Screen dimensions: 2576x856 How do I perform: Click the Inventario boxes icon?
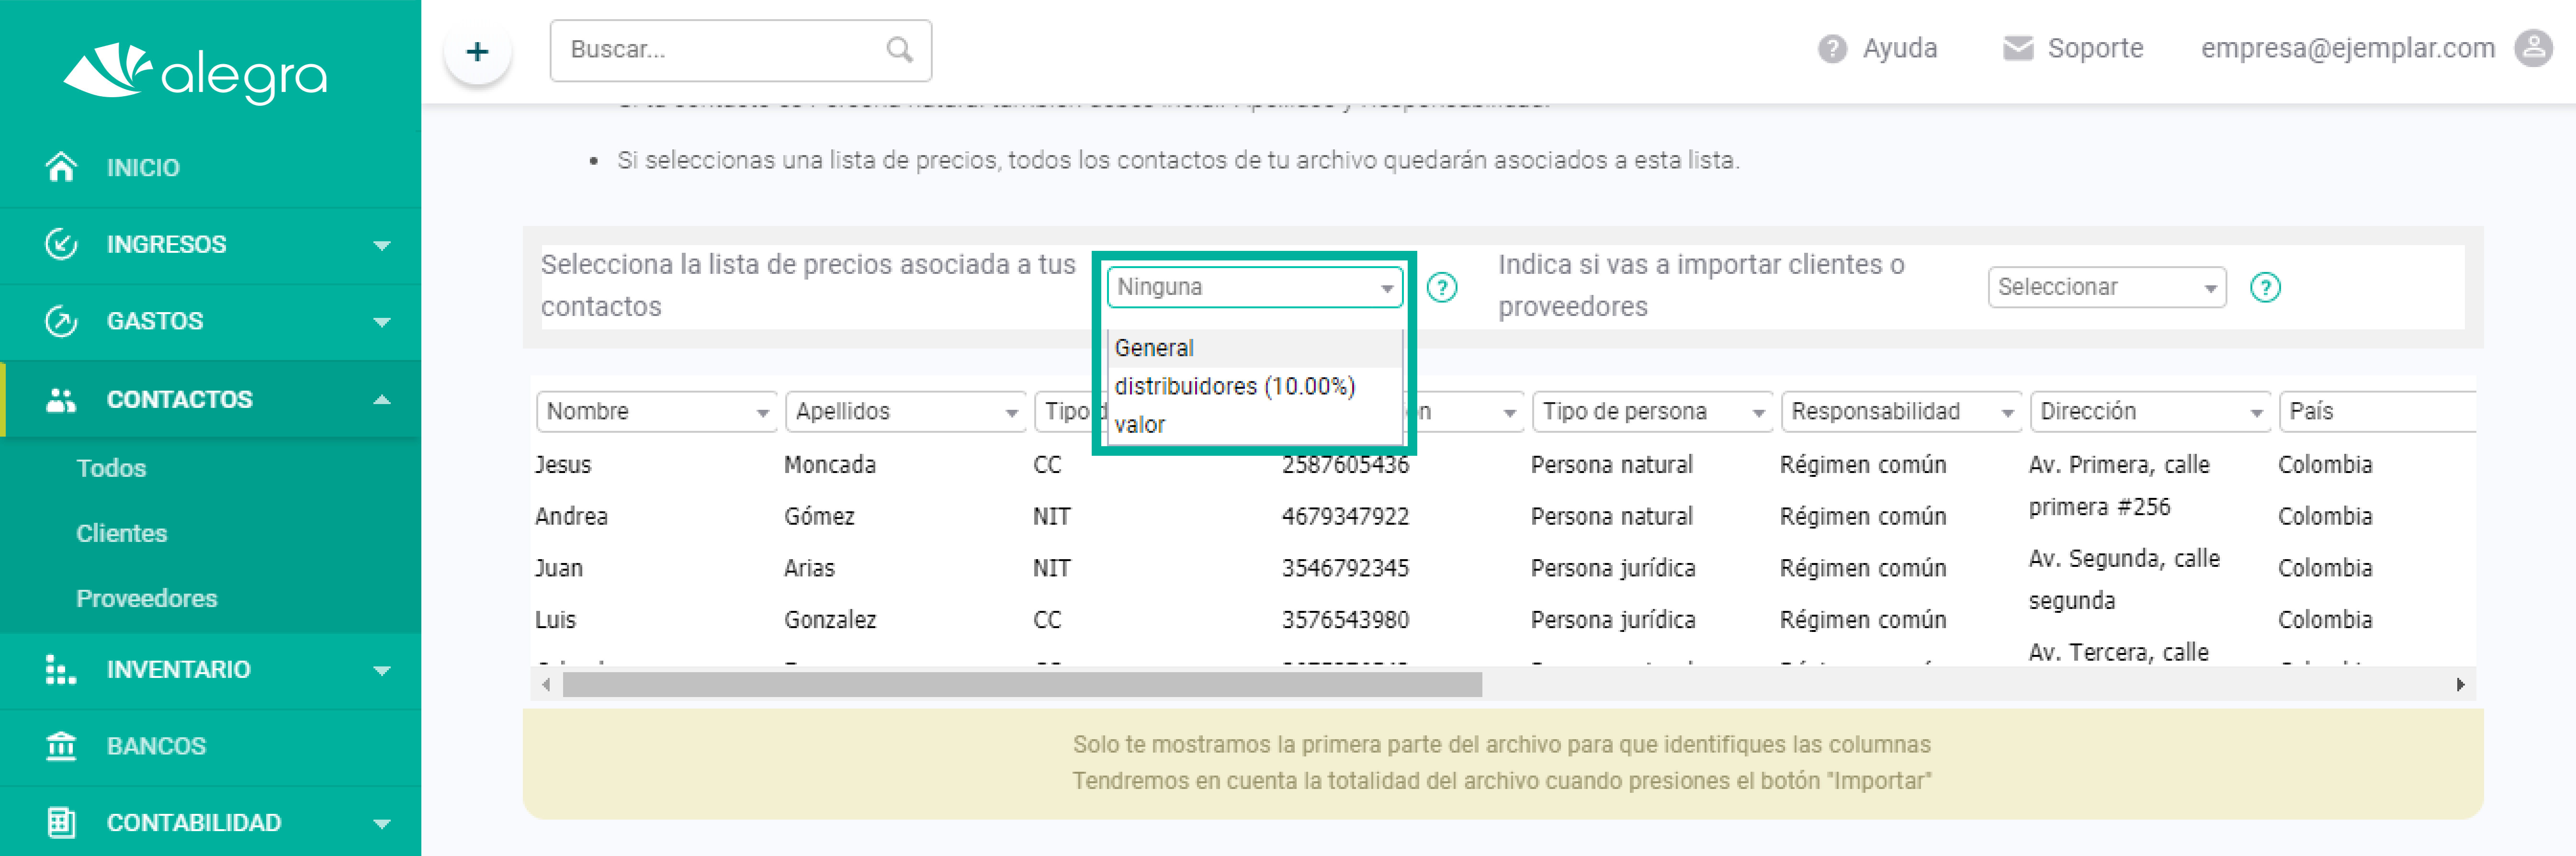[x=62, y=669]
